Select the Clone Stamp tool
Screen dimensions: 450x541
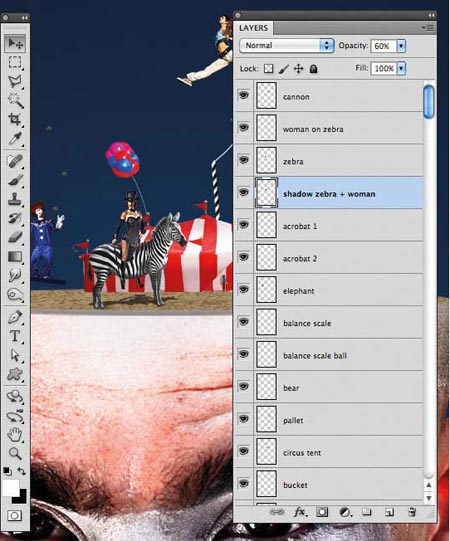pos(15,199)
